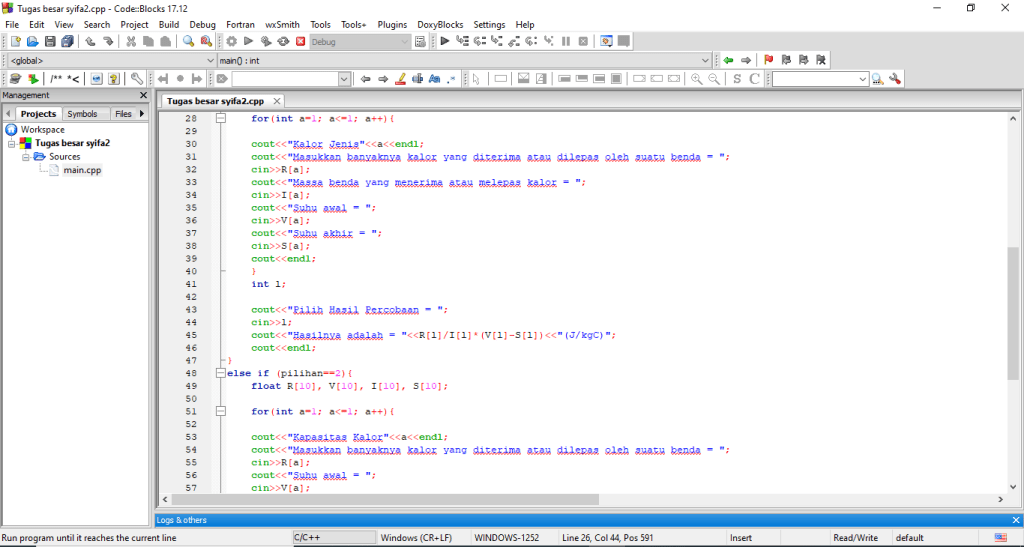Toggle source comment S button

pos(737,78)
